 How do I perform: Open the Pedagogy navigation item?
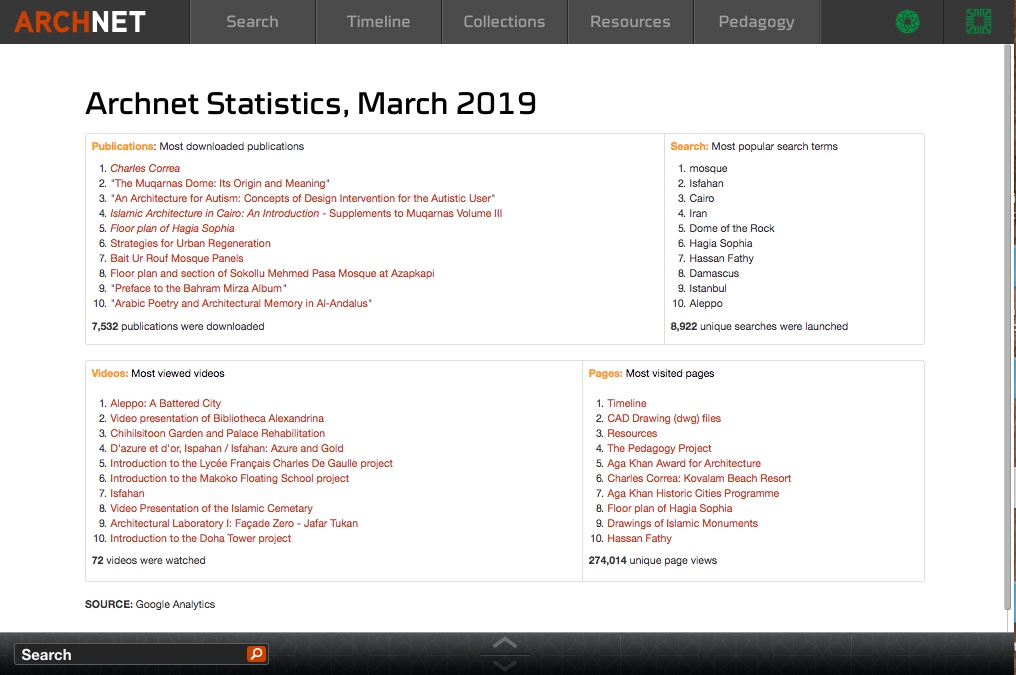(756, 20)
